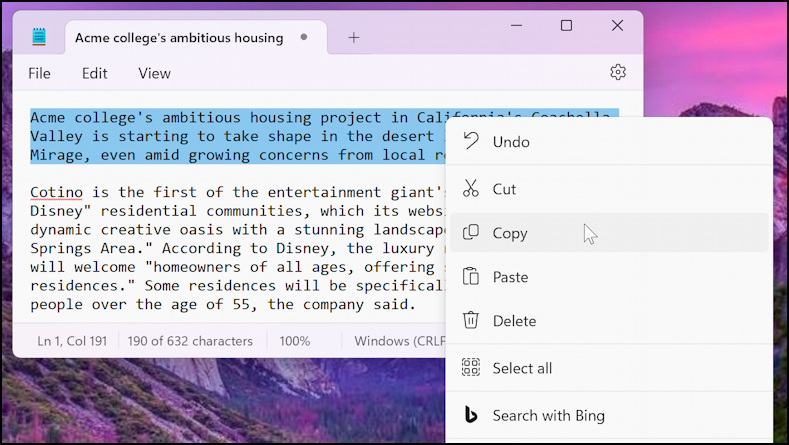This screenshot has height=445, width=789.
Task: Choose Search with Bing menu entry
Action: click(609, 415)
